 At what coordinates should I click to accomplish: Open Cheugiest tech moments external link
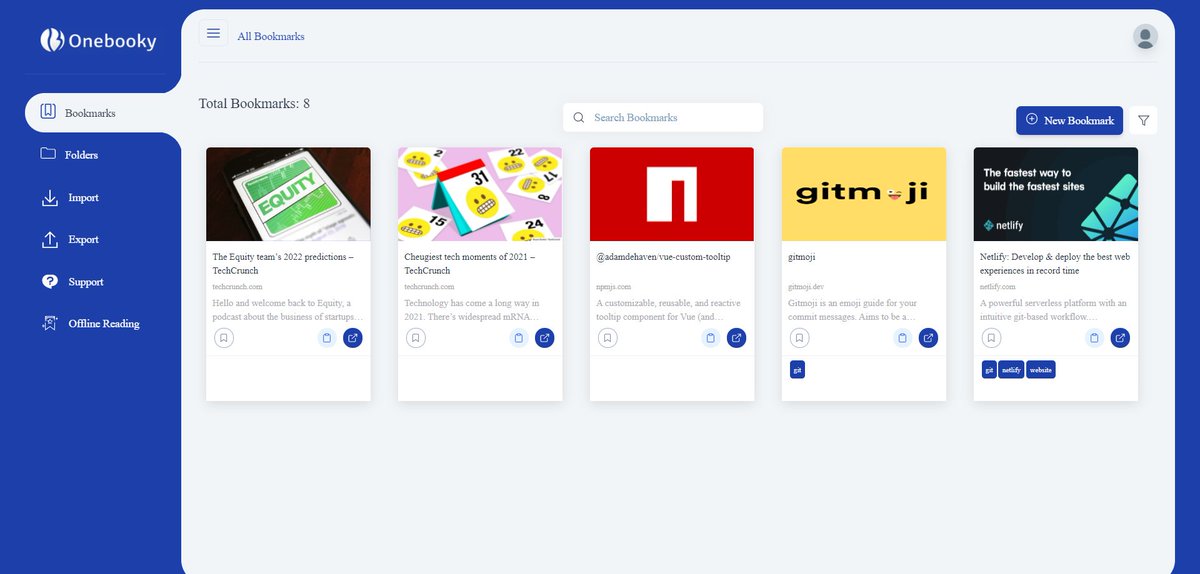(544, 338)
